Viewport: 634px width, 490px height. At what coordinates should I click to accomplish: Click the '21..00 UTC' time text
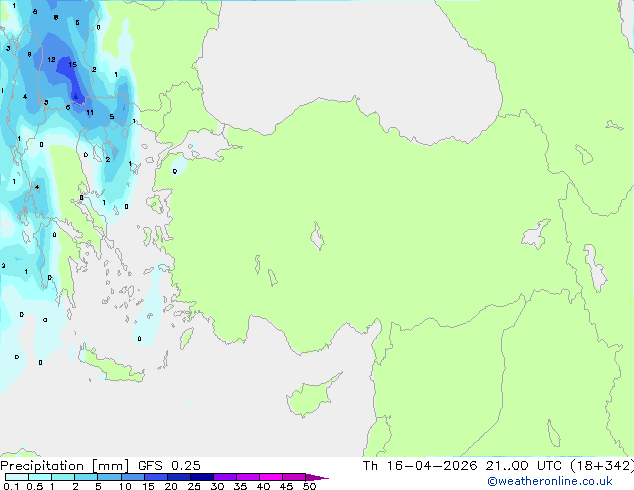click(x=524, y=465)
